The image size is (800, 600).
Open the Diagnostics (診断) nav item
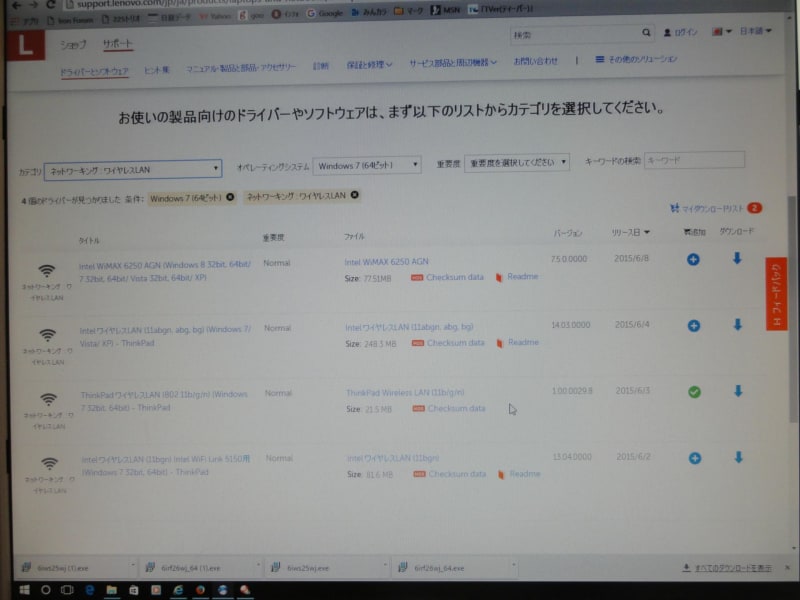pos(320,66)
